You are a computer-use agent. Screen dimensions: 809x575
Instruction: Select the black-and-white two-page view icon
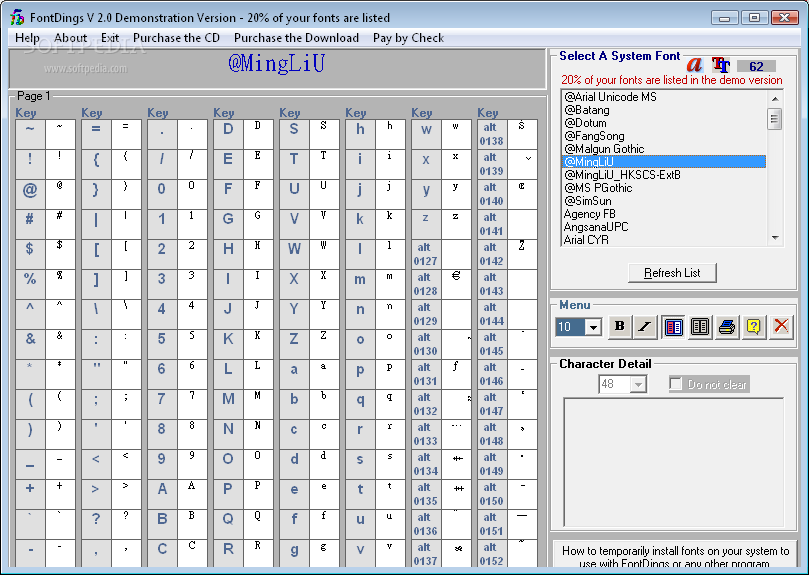pyautogui.click(x=700, y=327)
